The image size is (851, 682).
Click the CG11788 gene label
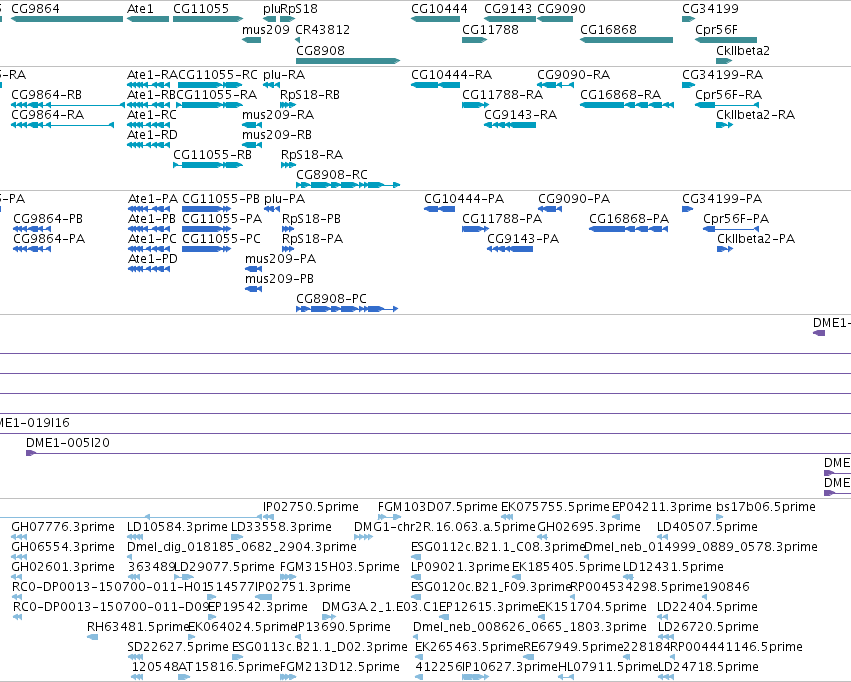coord(490,30)
